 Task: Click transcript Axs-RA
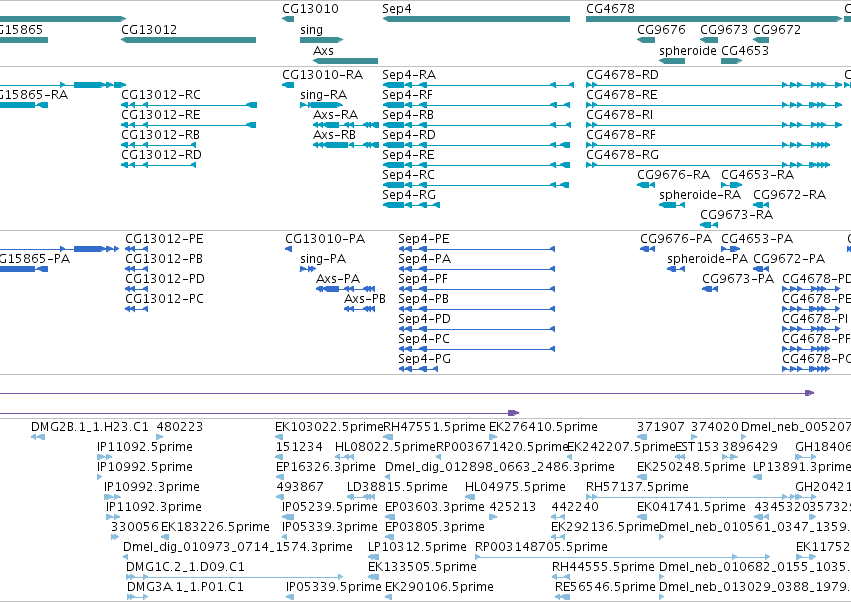pyautogui.click(x=346, y=125)
